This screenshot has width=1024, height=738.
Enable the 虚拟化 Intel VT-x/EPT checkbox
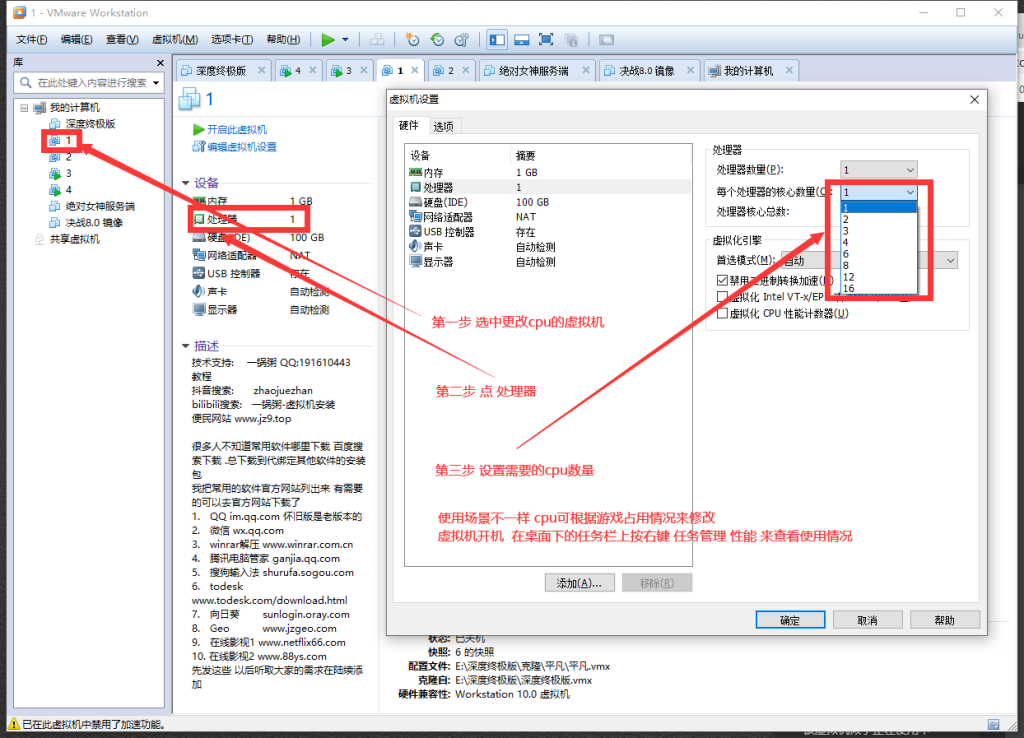722,297
